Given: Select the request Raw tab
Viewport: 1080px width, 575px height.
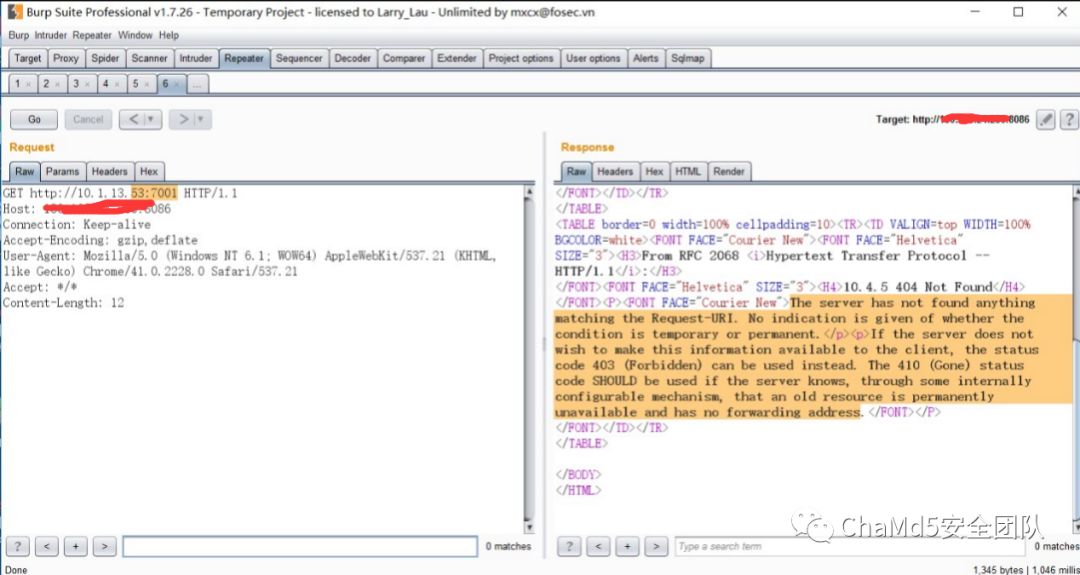Looking at the screenshot, I should click(x=25, y=171).
